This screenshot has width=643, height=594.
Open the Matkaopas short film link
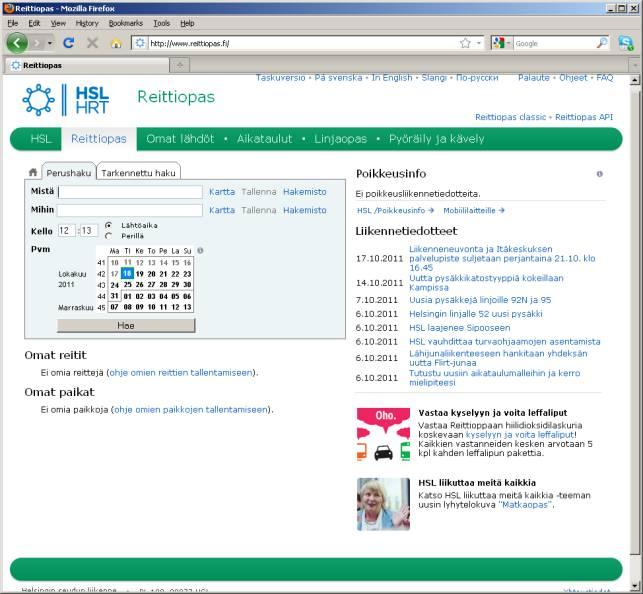coord(525,505)
